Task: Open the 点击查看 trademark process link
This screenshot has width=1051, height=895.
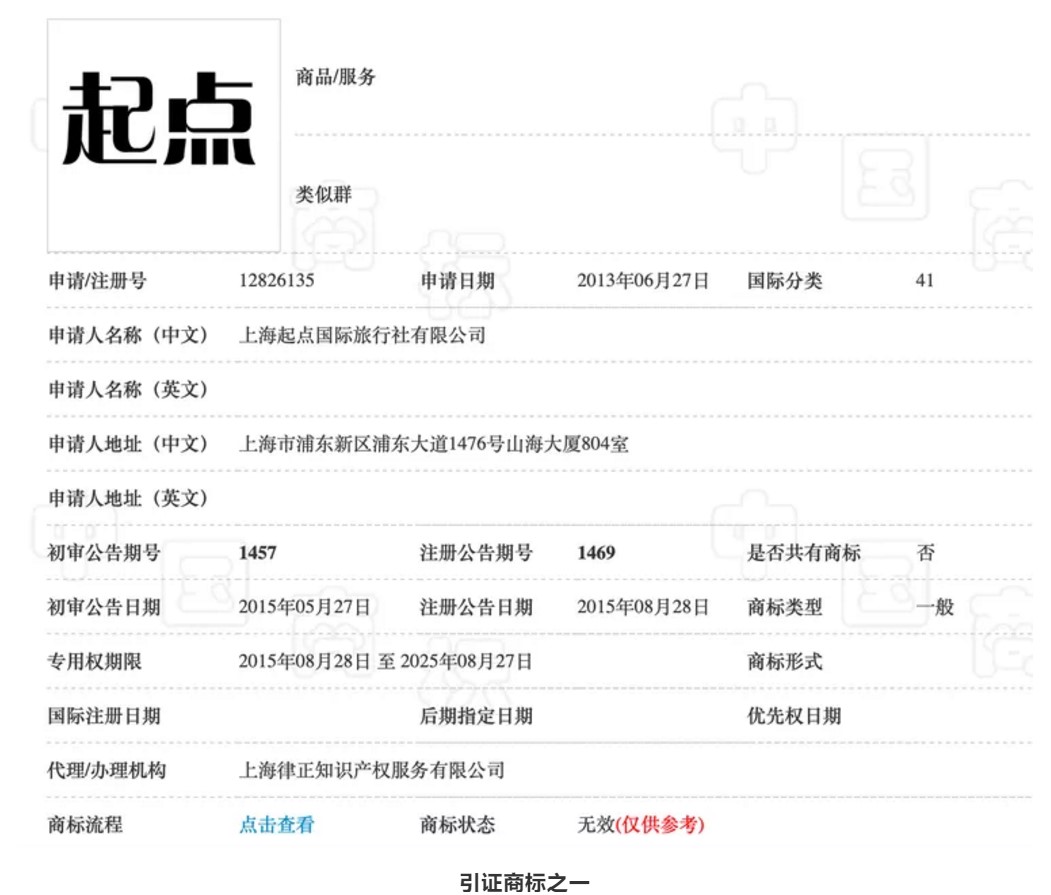Action: coord(277,825)
